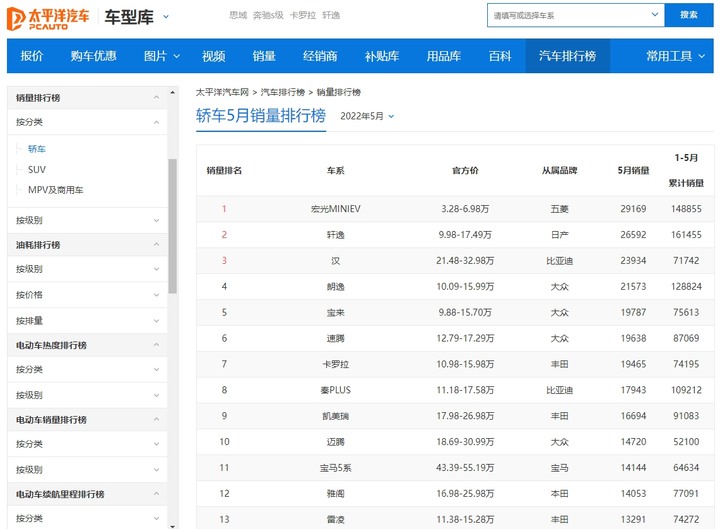Click the 卡罗拉 hot search link

pos(303,15)
